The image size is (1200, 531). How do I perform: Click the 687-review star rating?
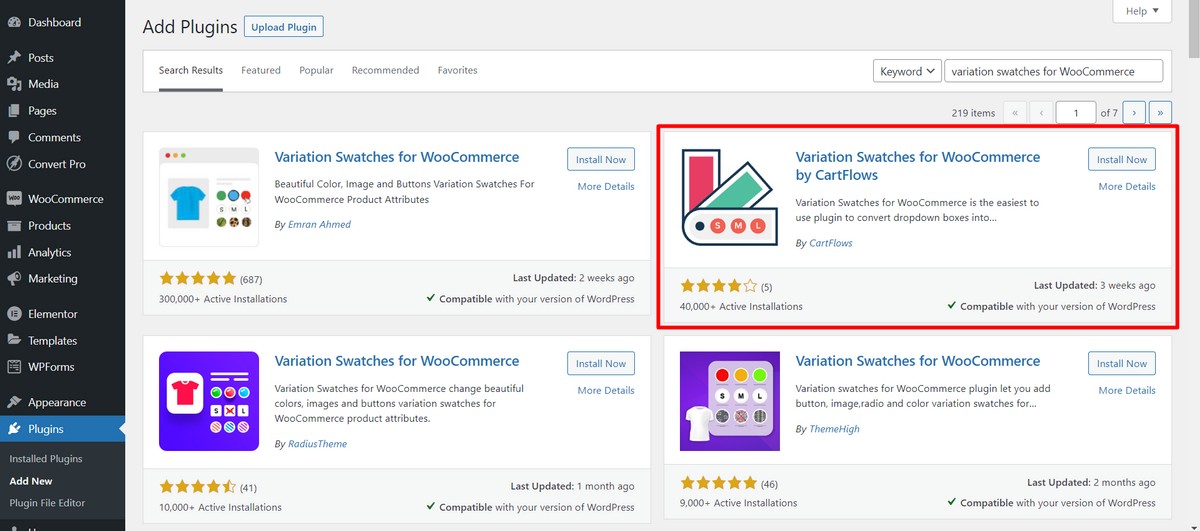tap(198, 279)
